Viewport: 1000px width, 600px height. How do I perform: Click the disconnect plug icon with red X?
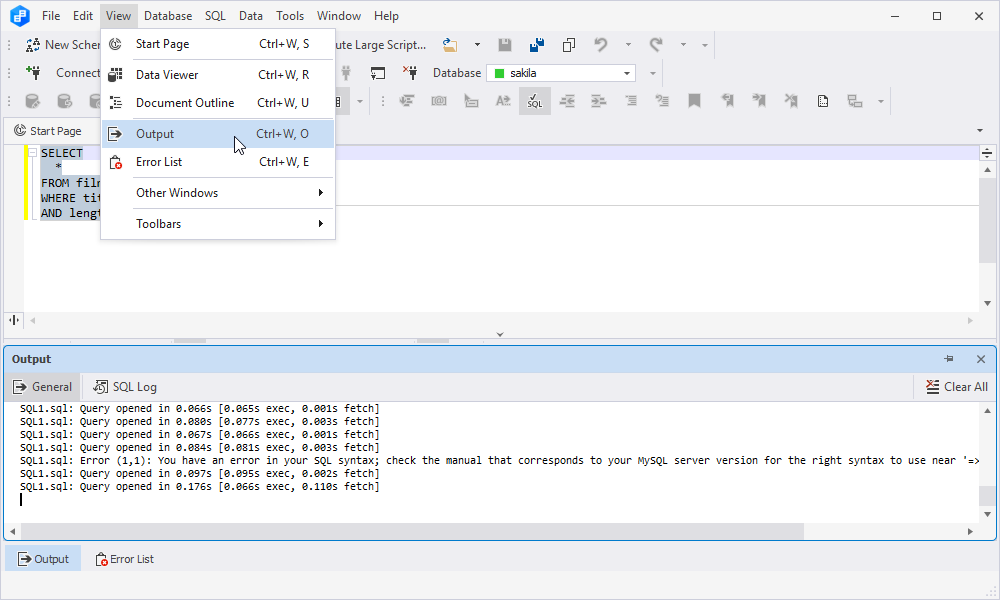point(410,73)
